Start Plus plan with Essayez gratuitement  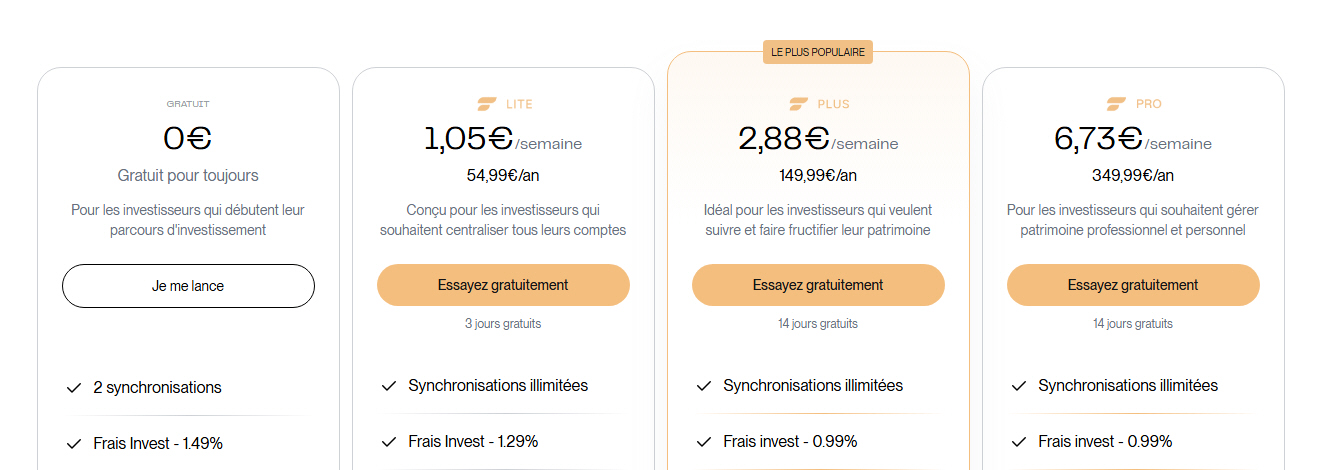click(818, 285)
